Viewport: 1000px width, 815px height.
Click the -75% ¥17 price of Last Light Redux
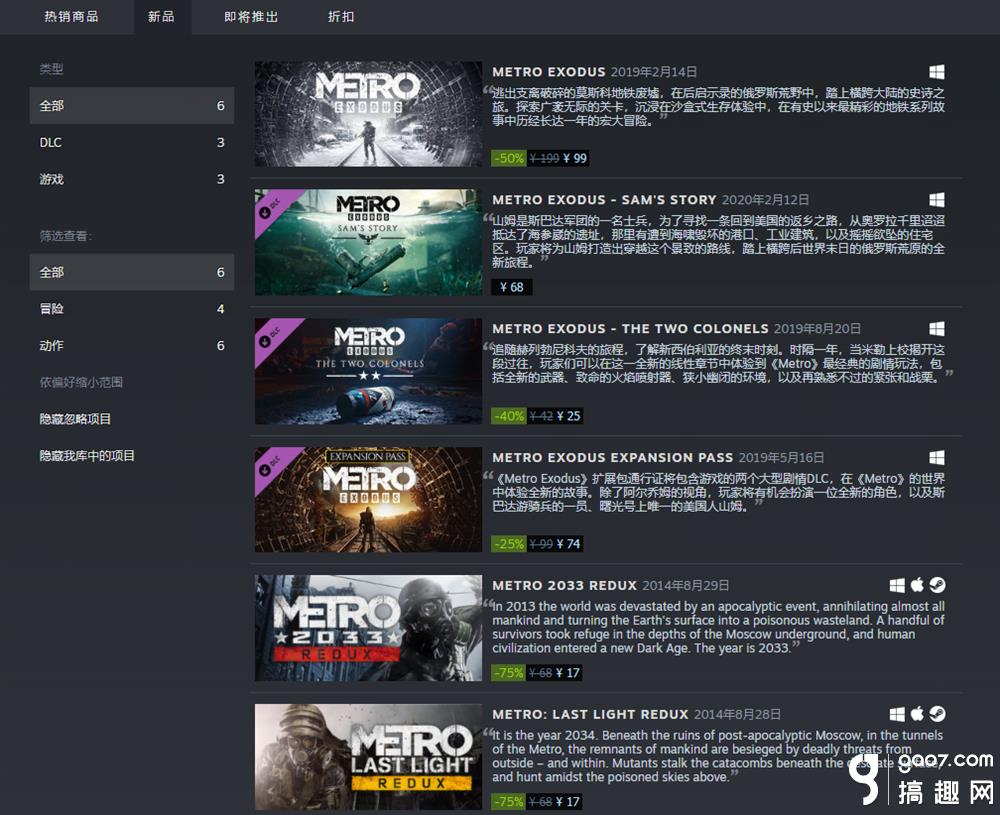537,802
